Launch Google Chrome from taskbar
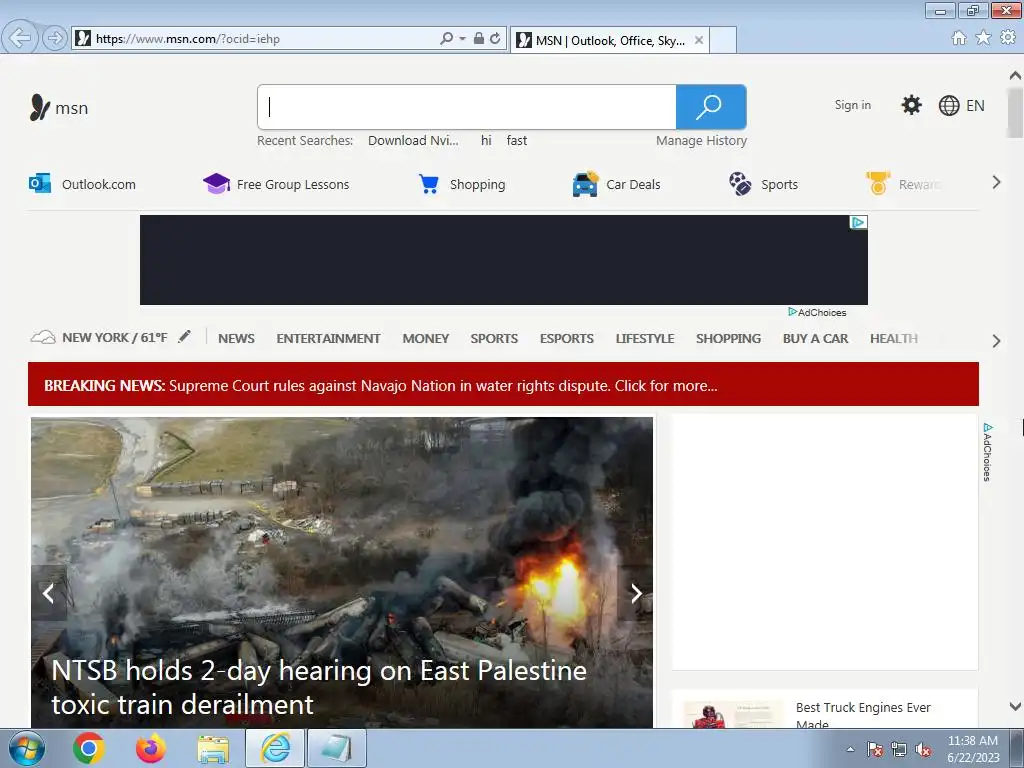1024x768 pixels. tap(89, 748)
